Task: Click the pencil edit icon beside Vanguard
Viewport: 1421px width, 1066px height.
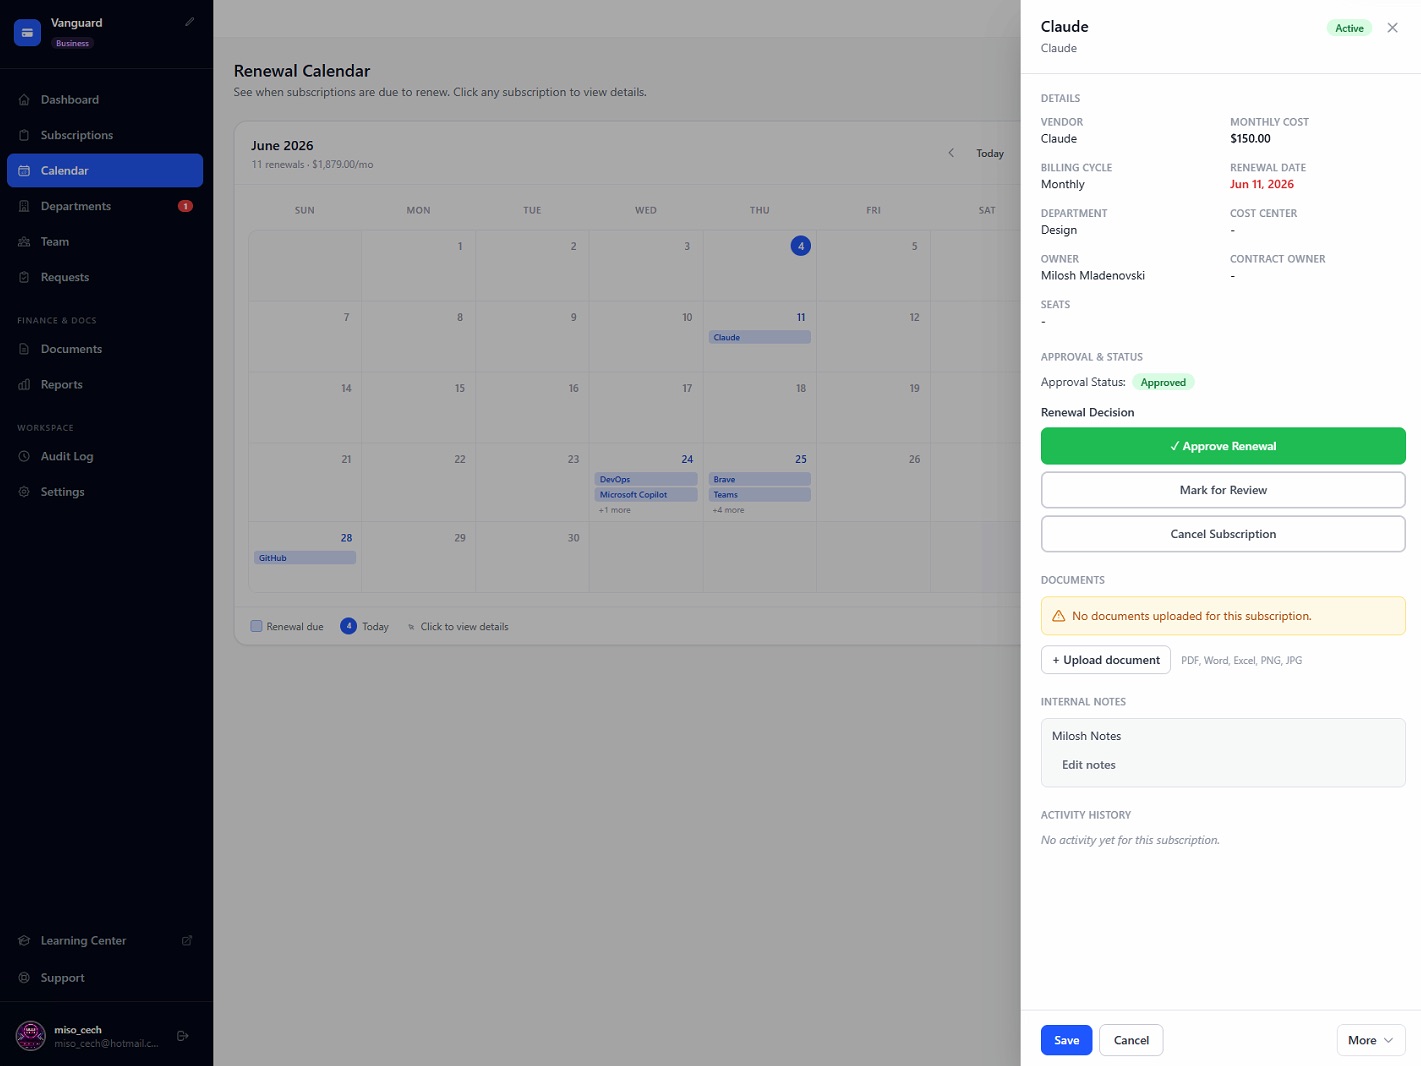Action: [189, 21]
